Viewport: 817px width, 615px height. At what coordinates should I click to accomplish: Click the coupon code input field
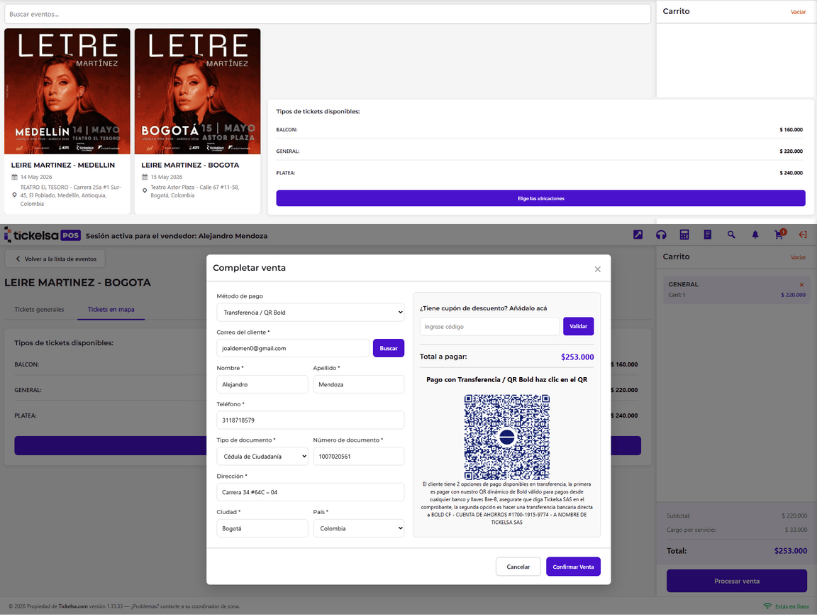489,326
